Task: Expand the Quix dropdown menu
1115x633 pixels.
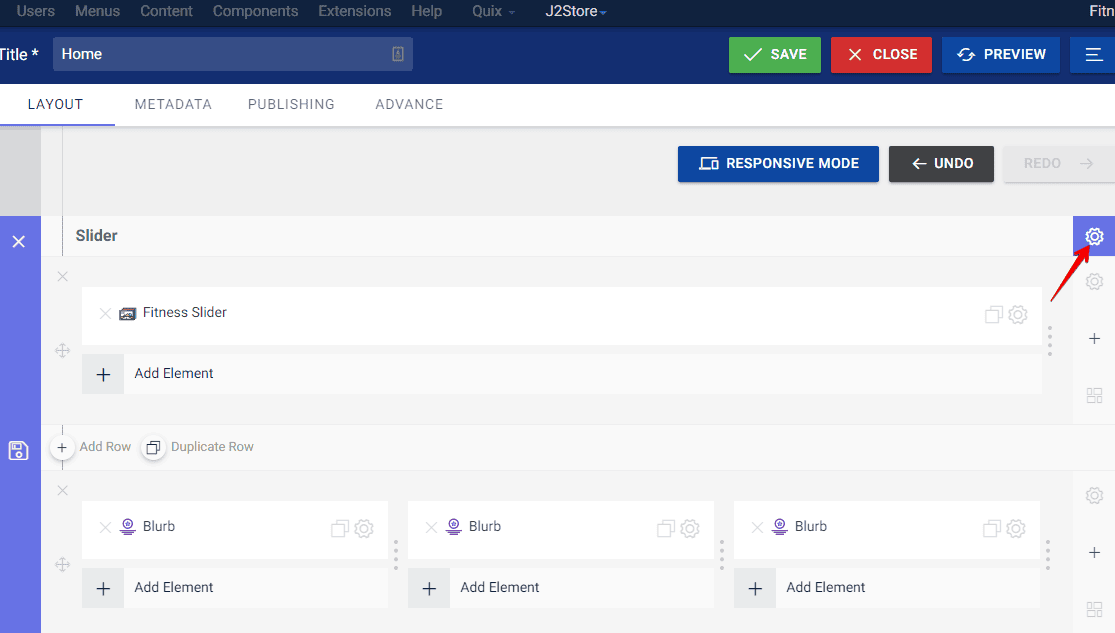Action: (493, 12)
